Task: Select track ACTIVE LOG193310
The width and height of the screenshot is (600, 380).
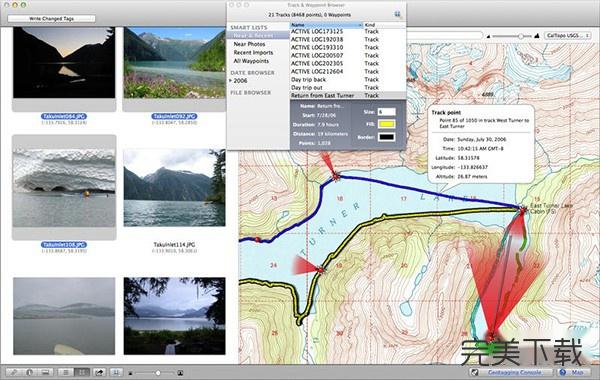Action: tap(347, 47)
